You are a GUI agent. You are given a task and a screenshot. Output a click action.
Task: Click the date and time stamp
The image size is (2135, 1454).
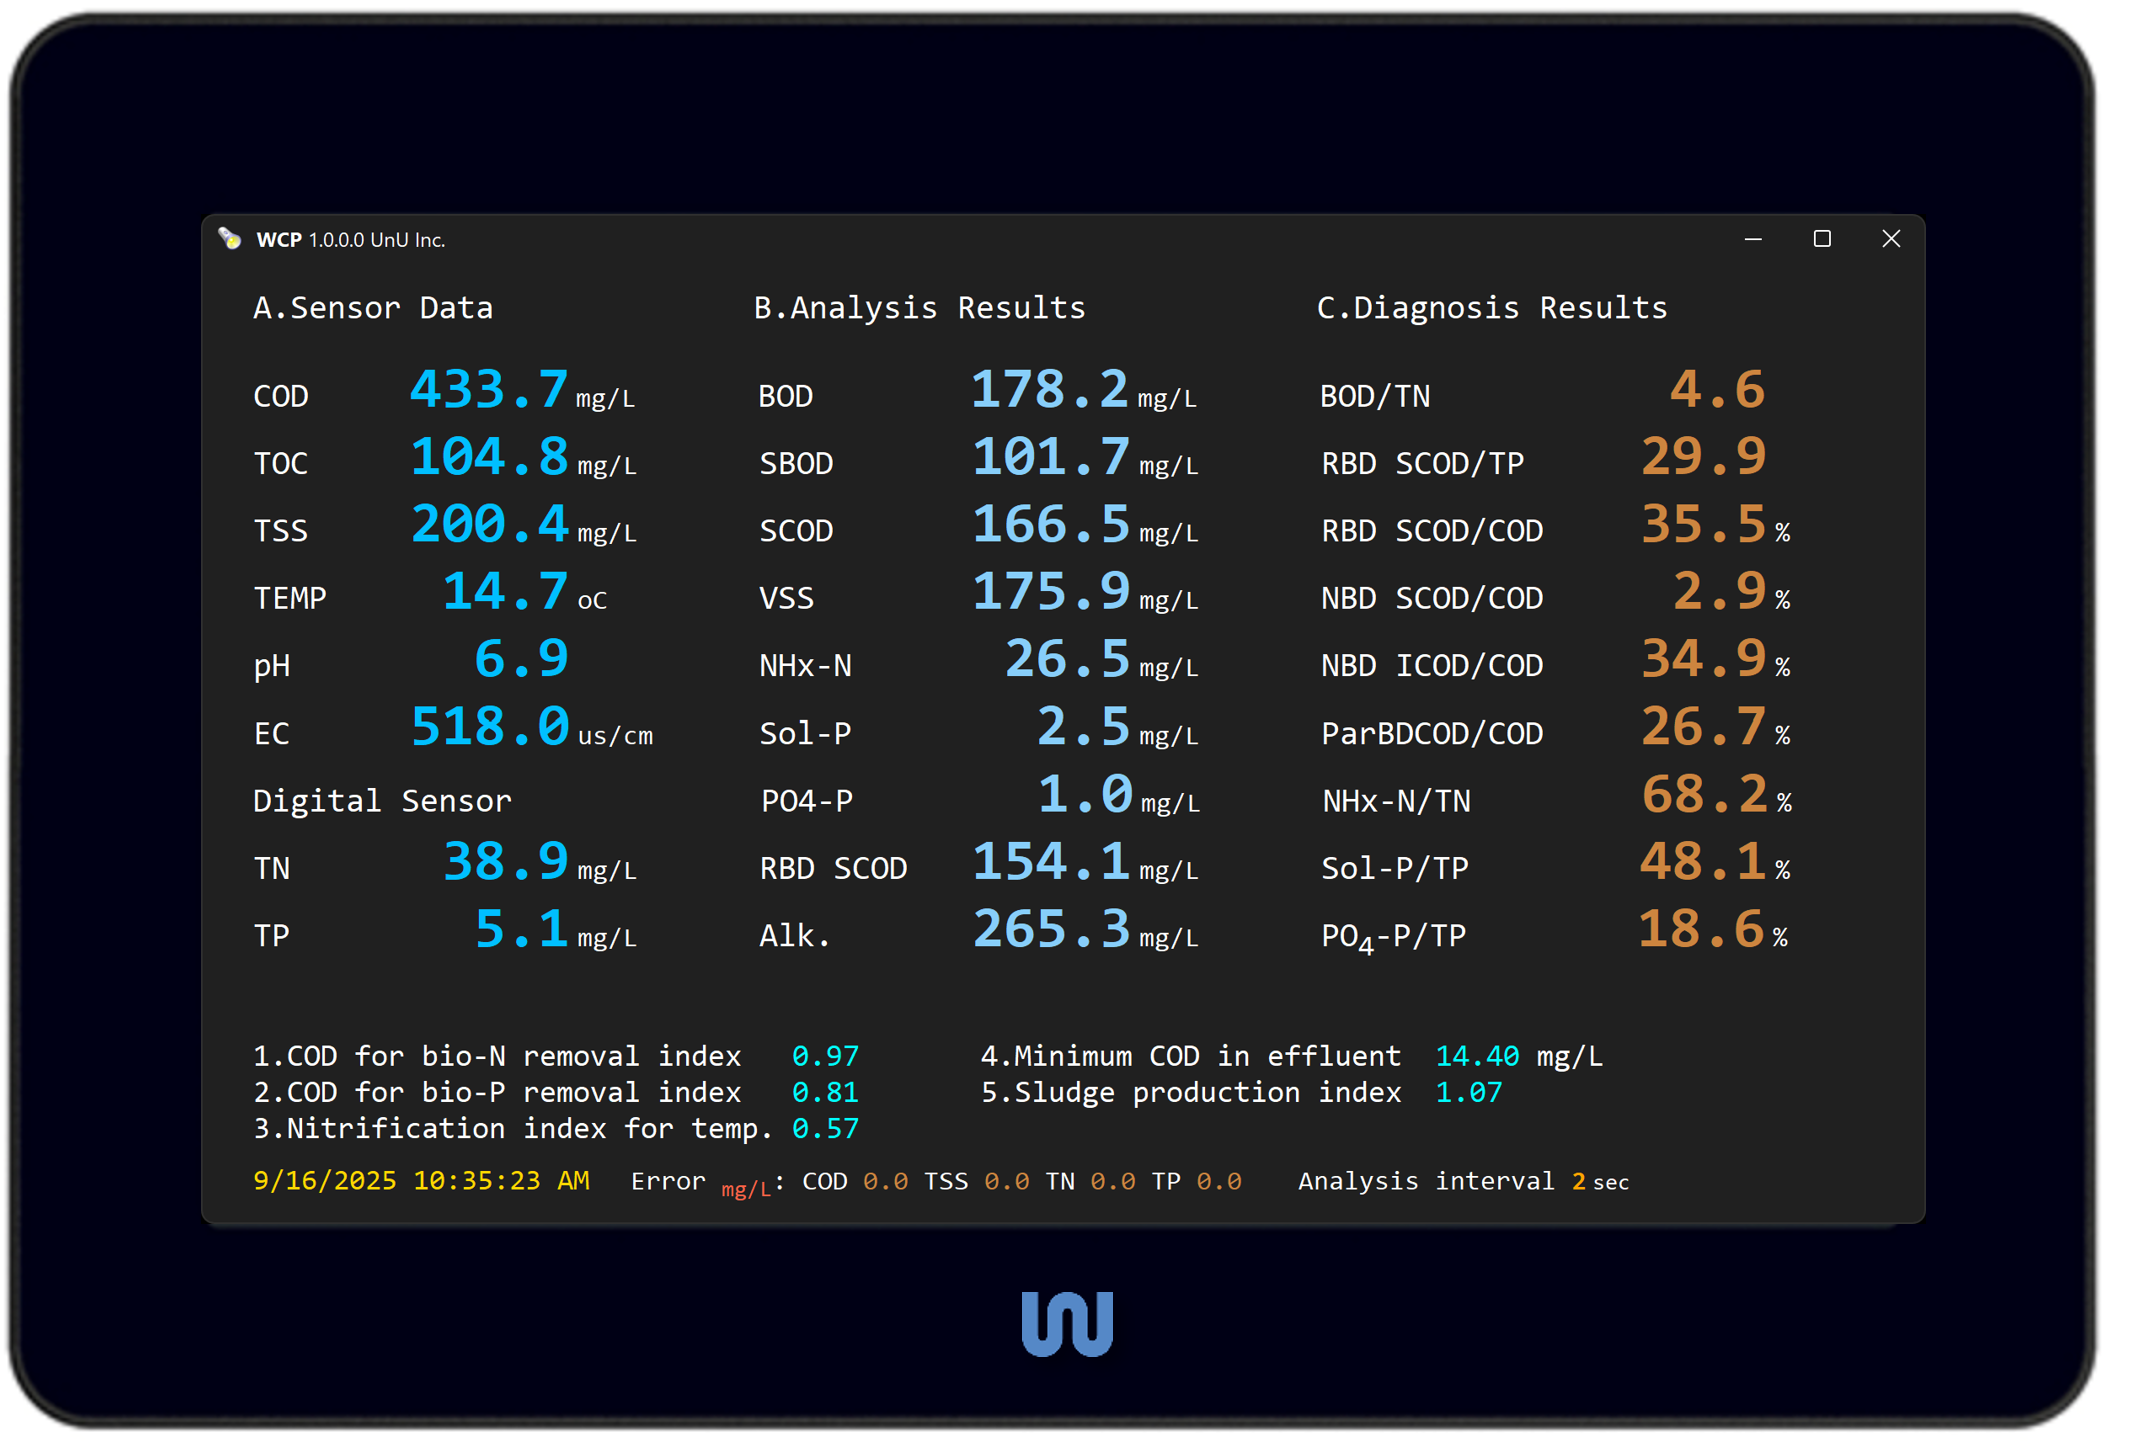click(x=421, y=1181)
